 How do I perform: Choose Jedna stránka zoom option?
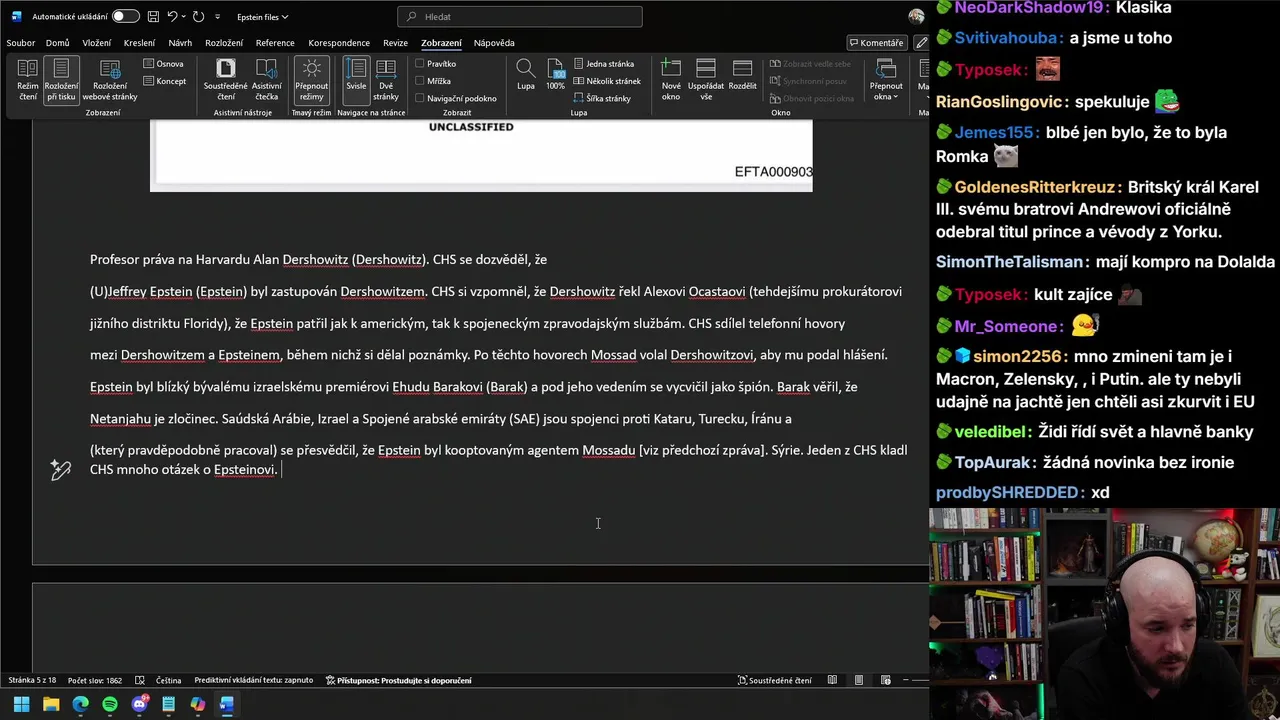point(604,64)
